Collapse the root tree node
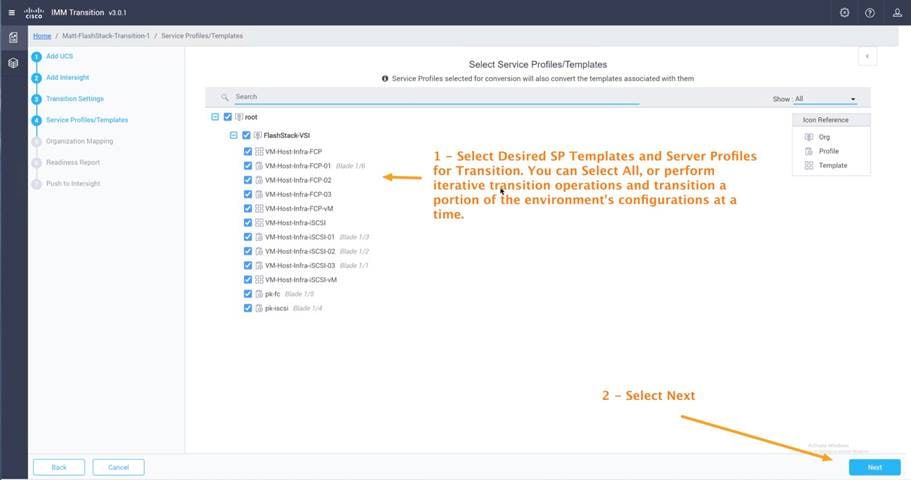 pyautogui.click(x=215, y=117)
